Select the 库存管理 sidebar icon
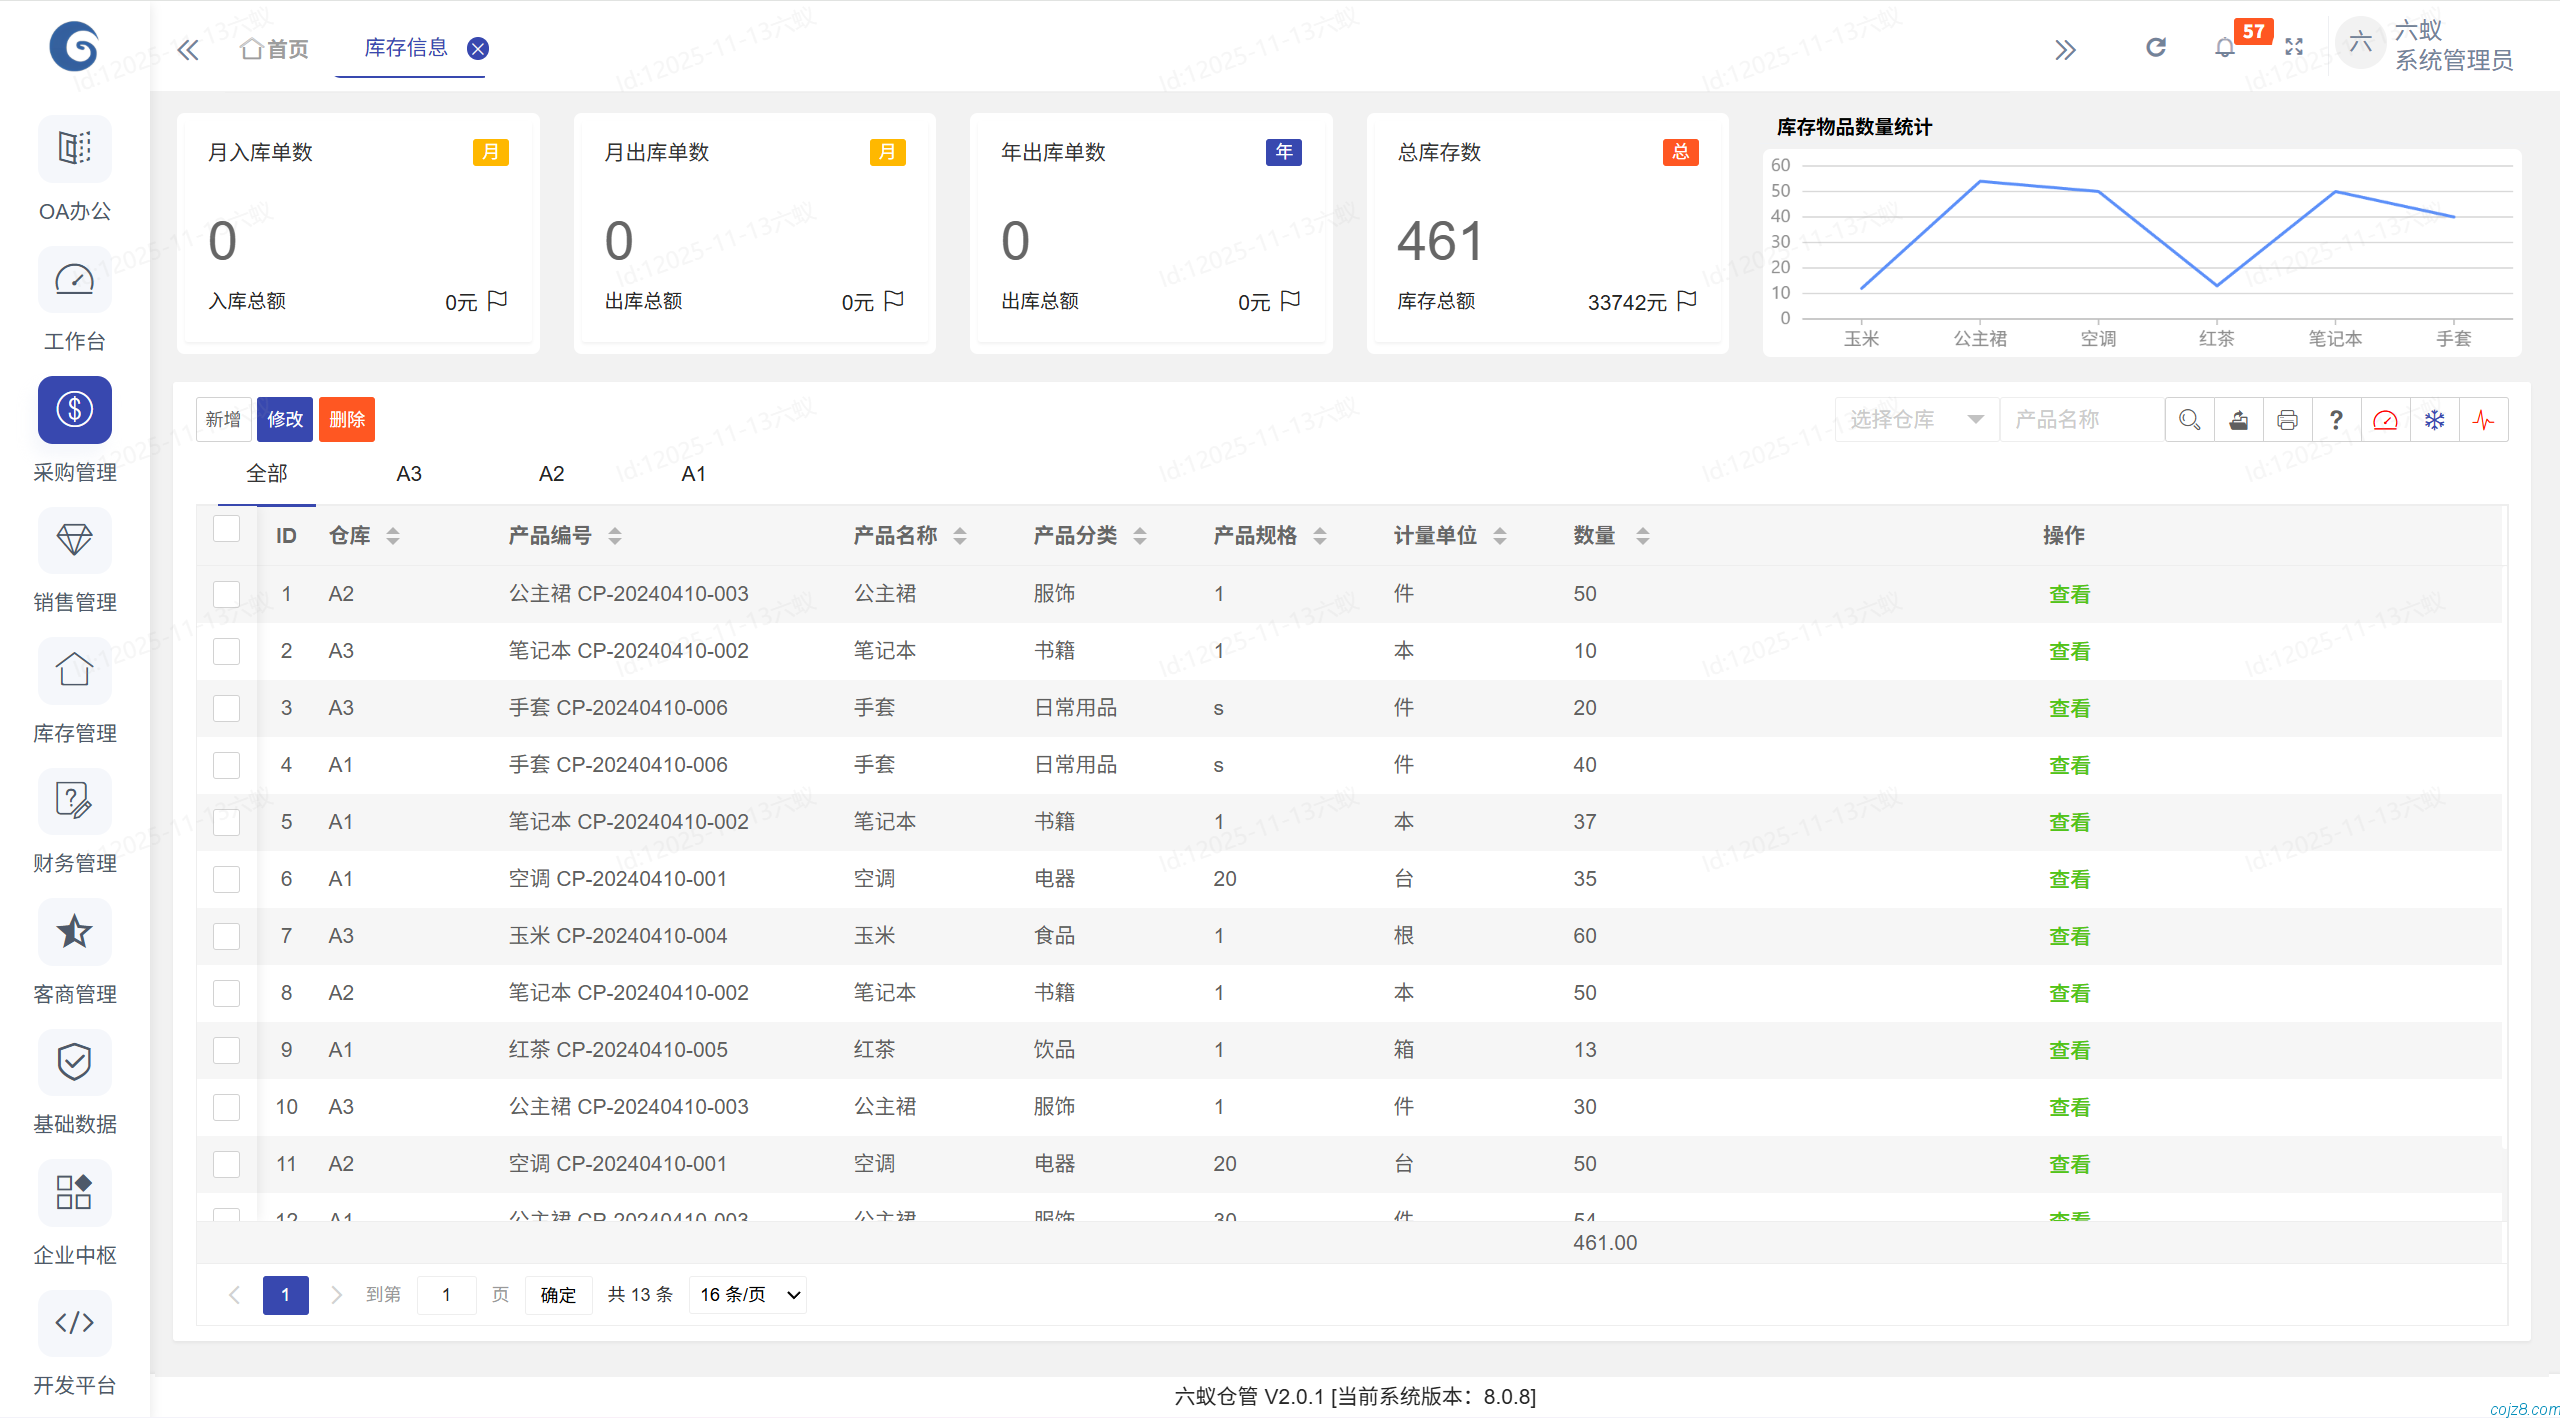 (75, 670)
